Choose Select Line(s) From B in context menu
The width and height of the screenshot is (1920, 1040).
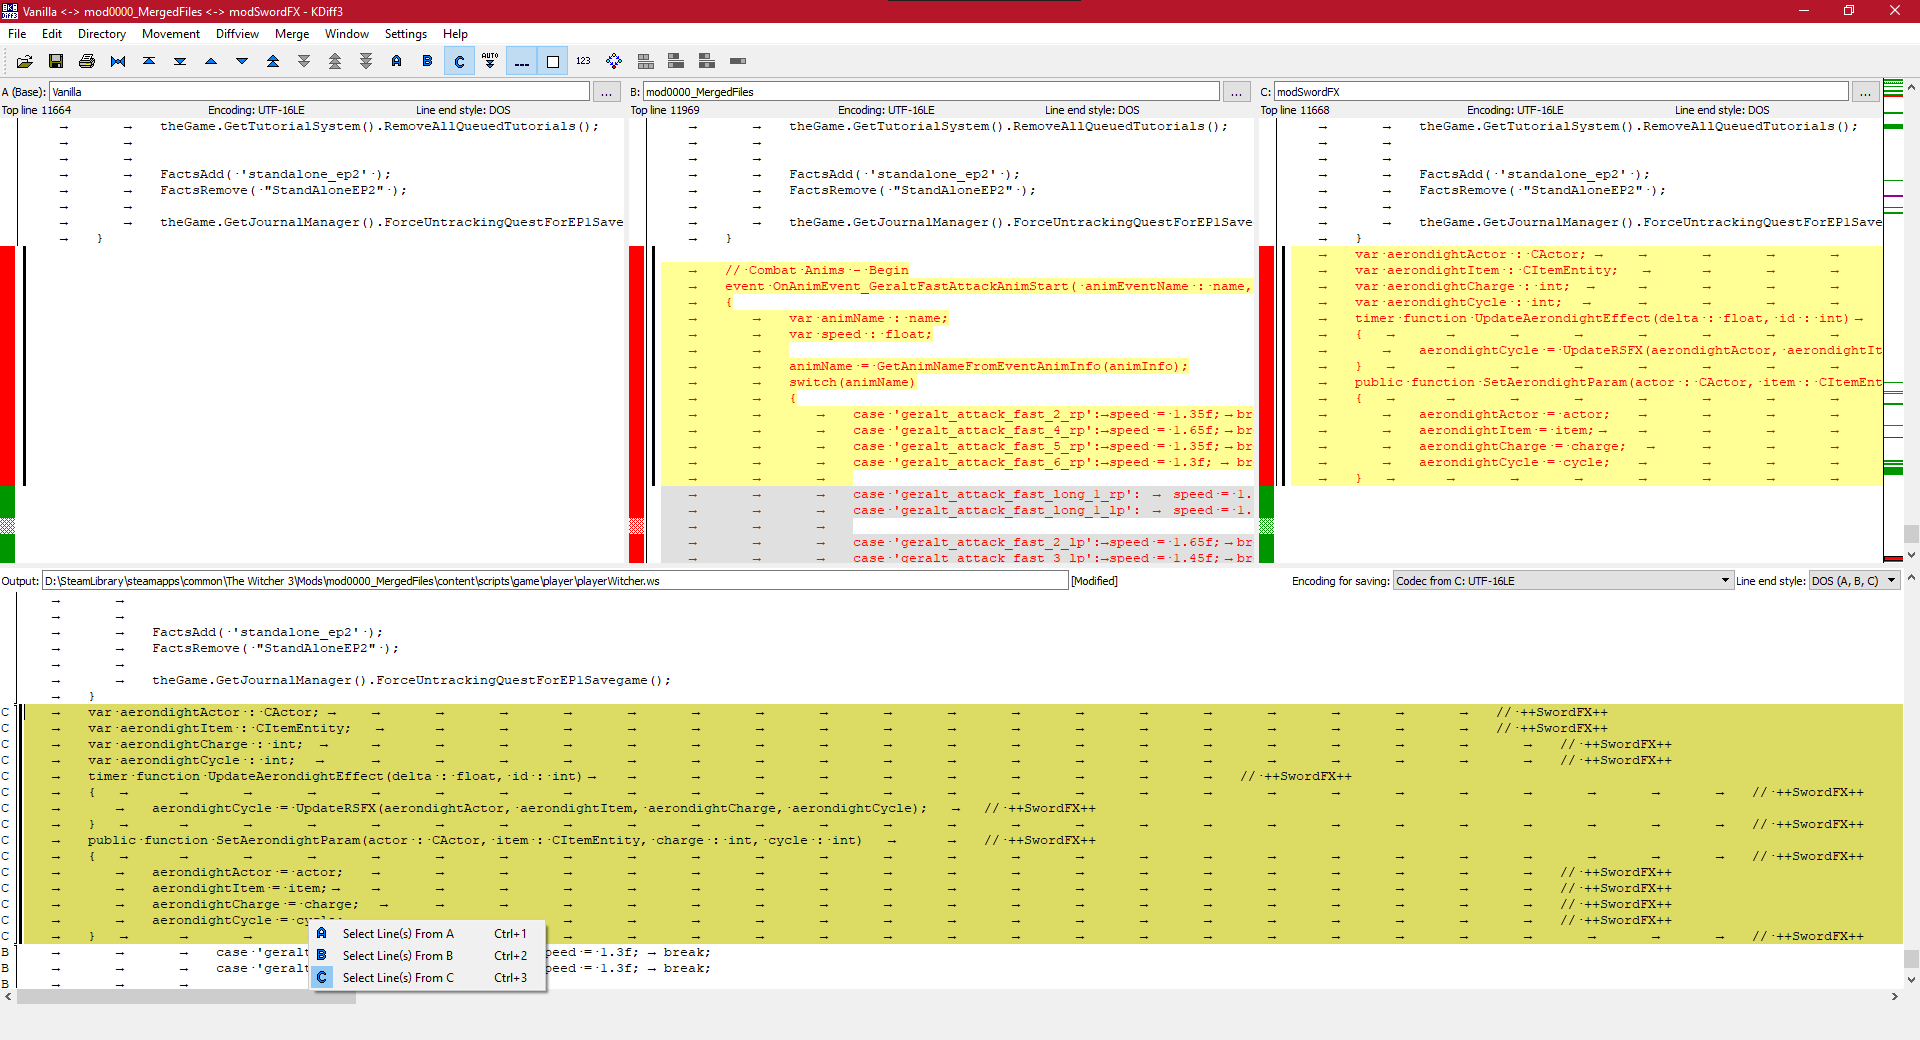point(398,956)
